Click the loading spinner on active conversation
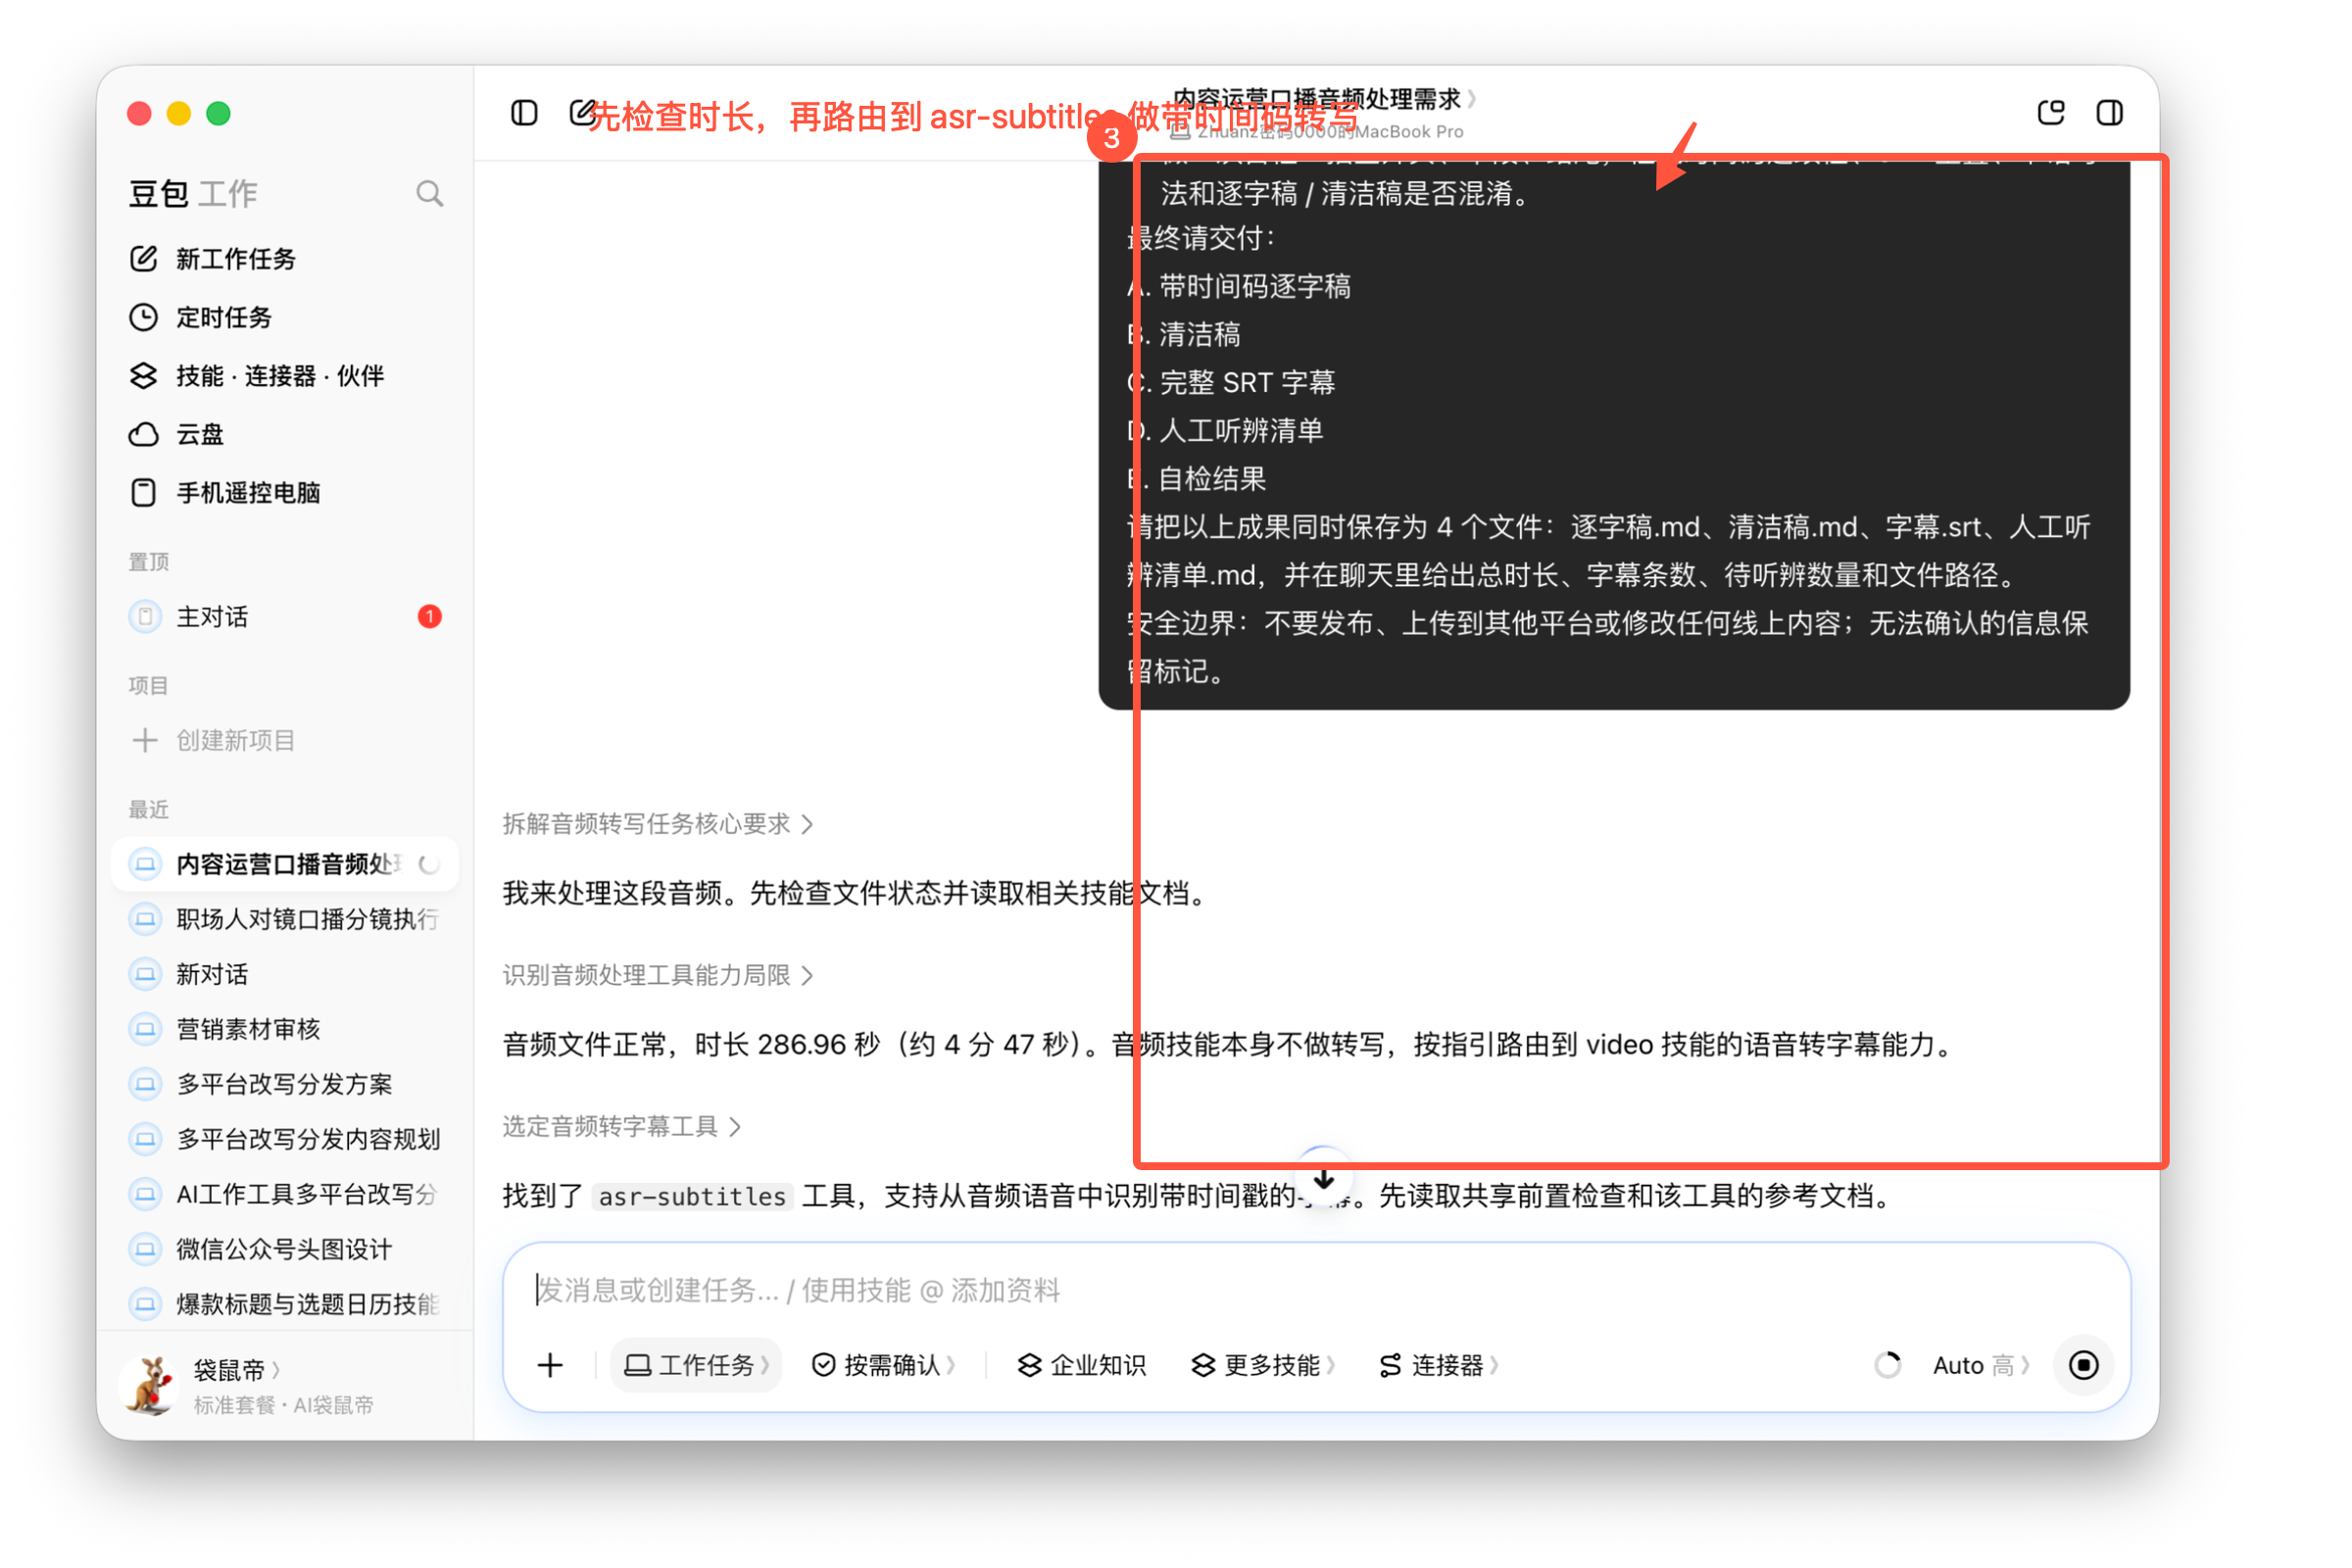Viewport: 2352px width, 1568px height. [x=429, y=864]
